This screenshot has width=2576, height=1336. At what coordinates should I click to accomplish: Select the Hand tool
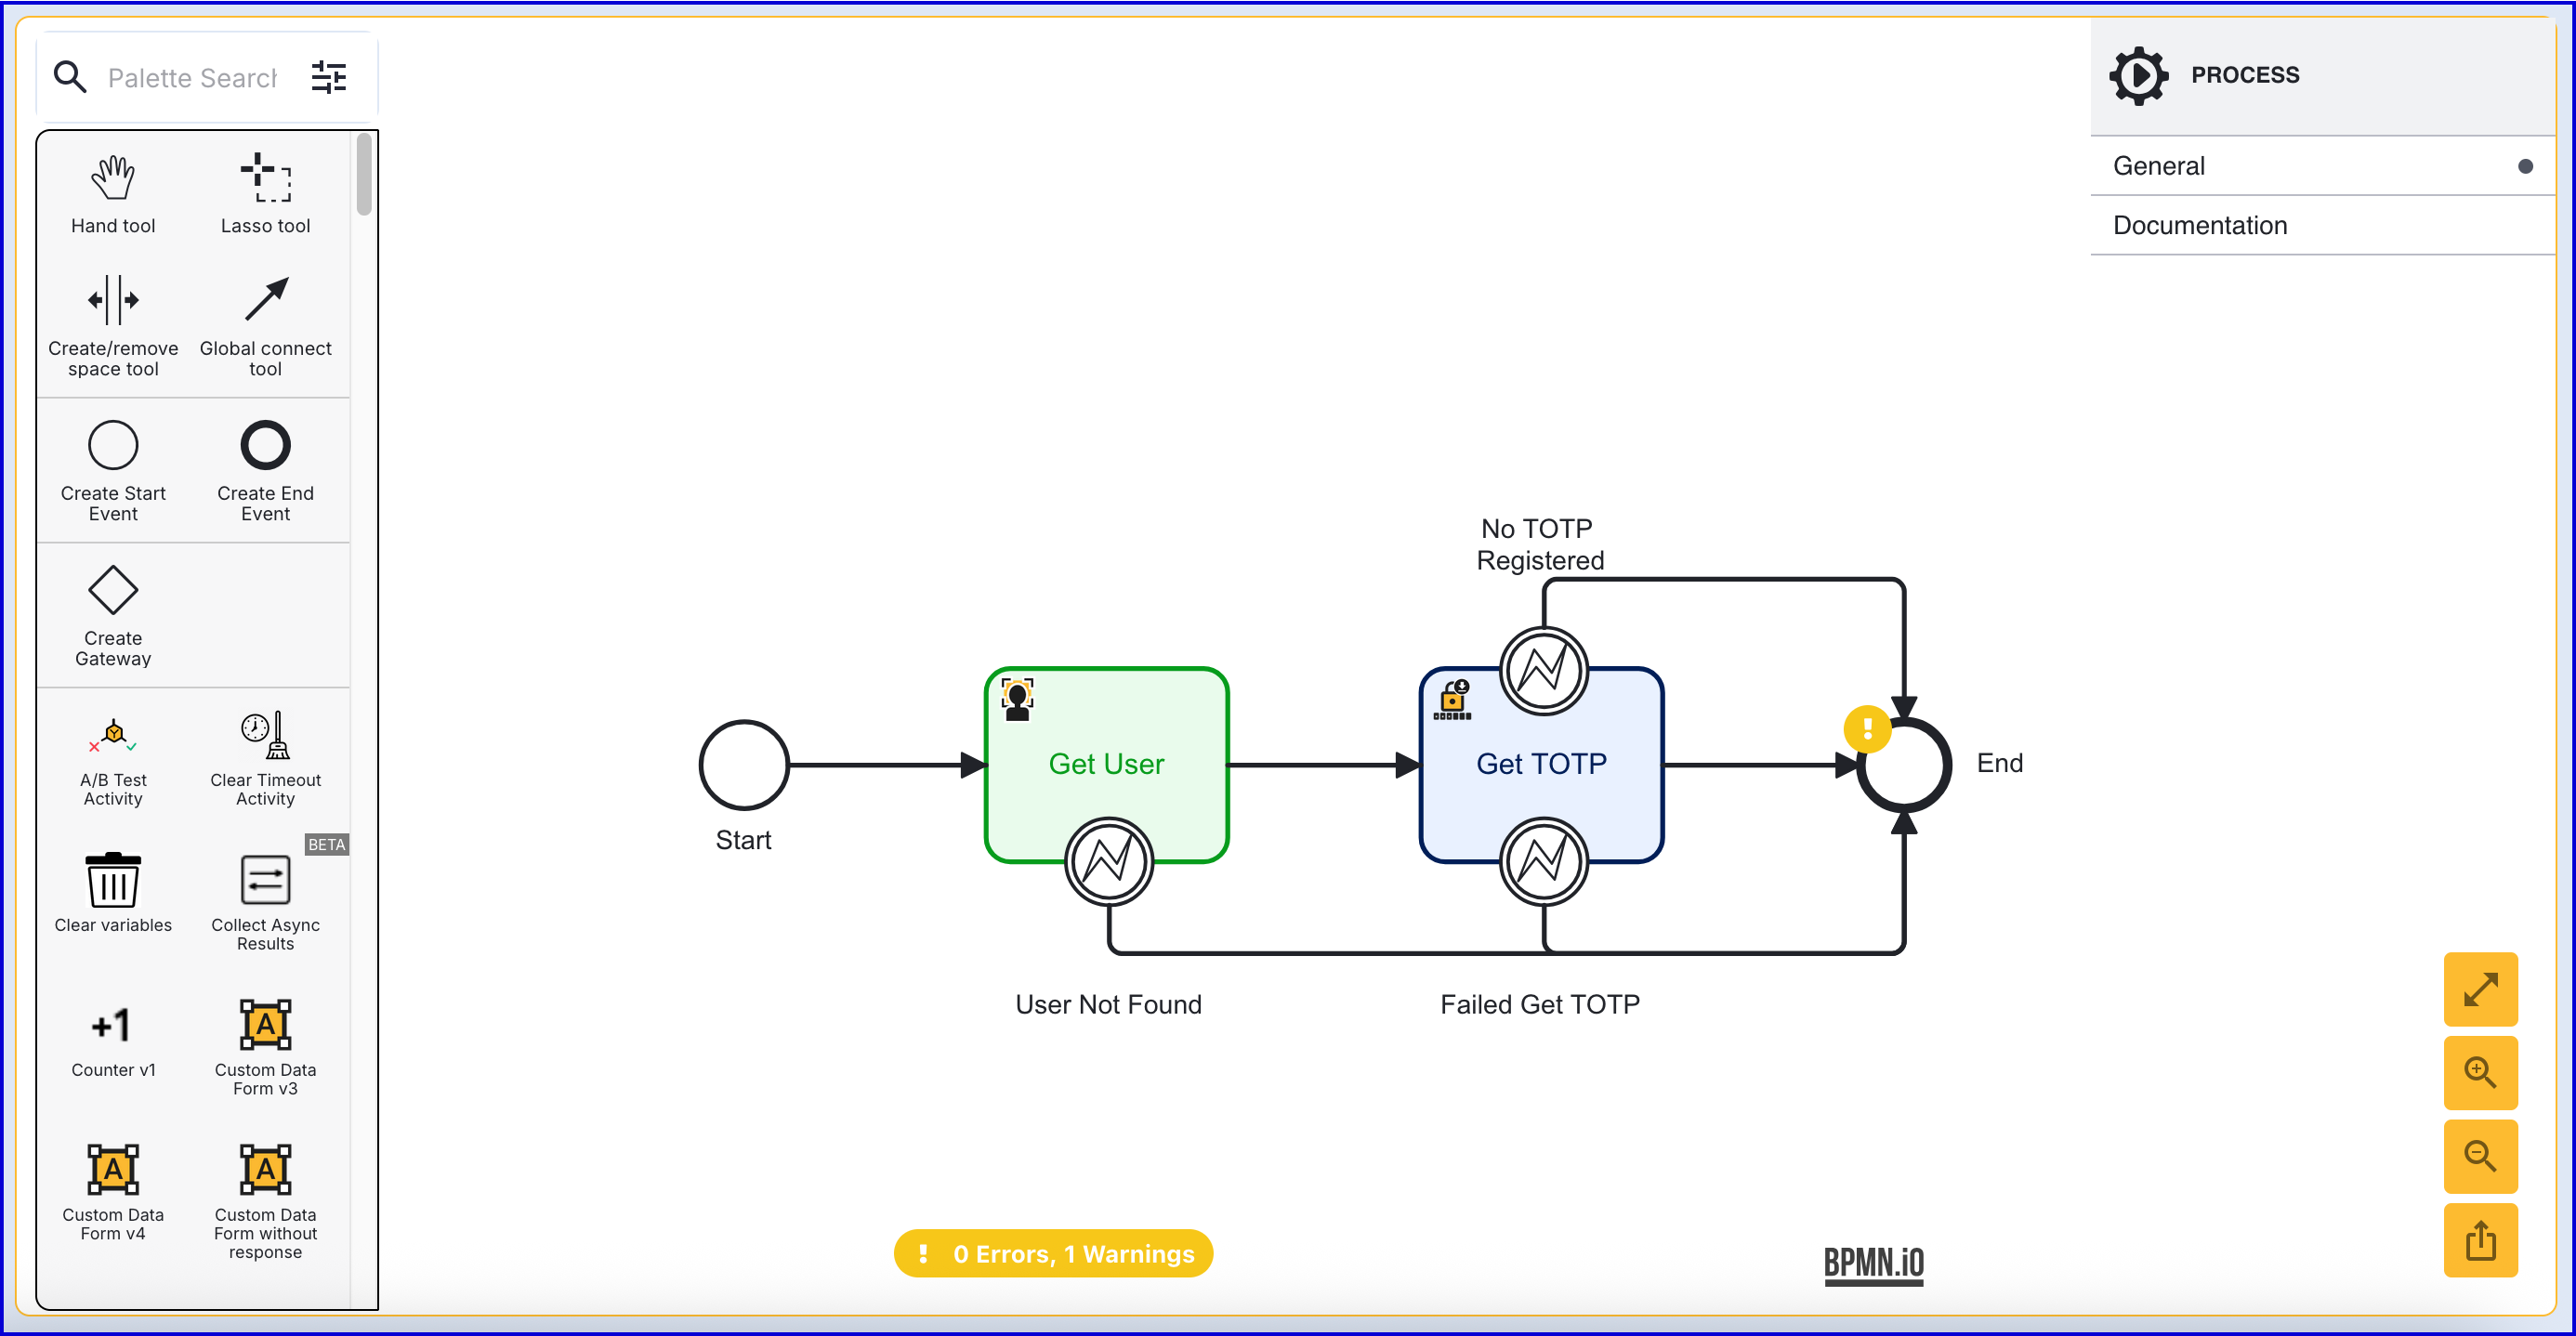click(x=113, y=179)
